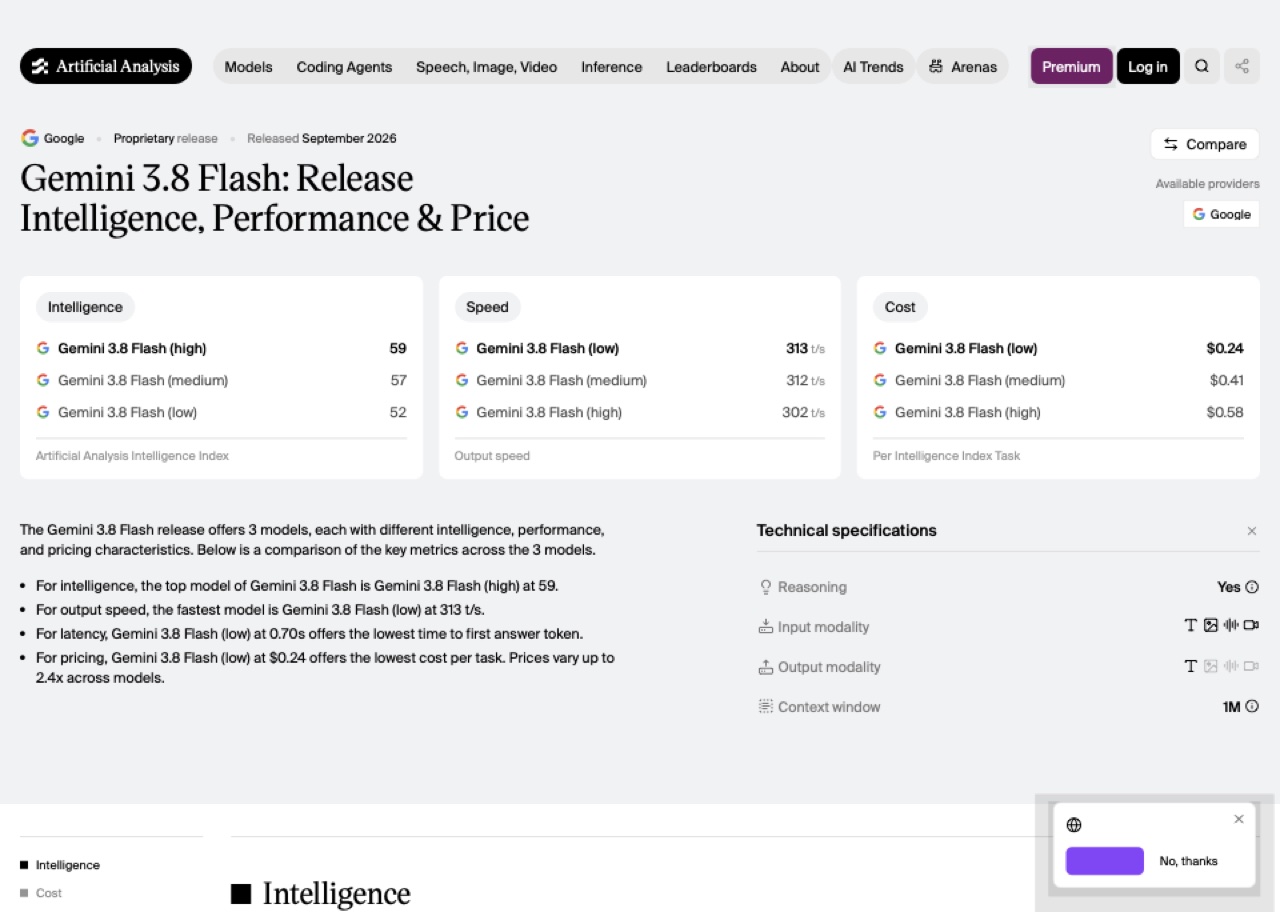Screen dimensions: 1280x912
Task: Click the text icon in the Output modality row
Action: click(x=1190, y=666)
